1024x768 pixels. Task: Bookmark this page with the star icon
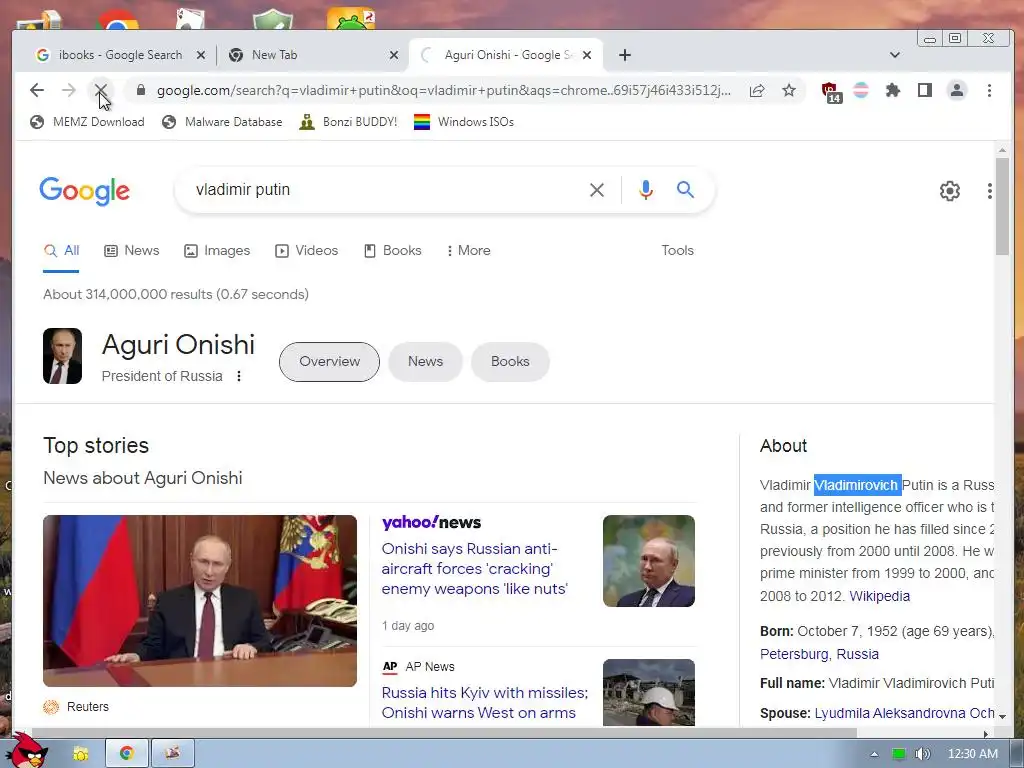[x=789, y=90]
